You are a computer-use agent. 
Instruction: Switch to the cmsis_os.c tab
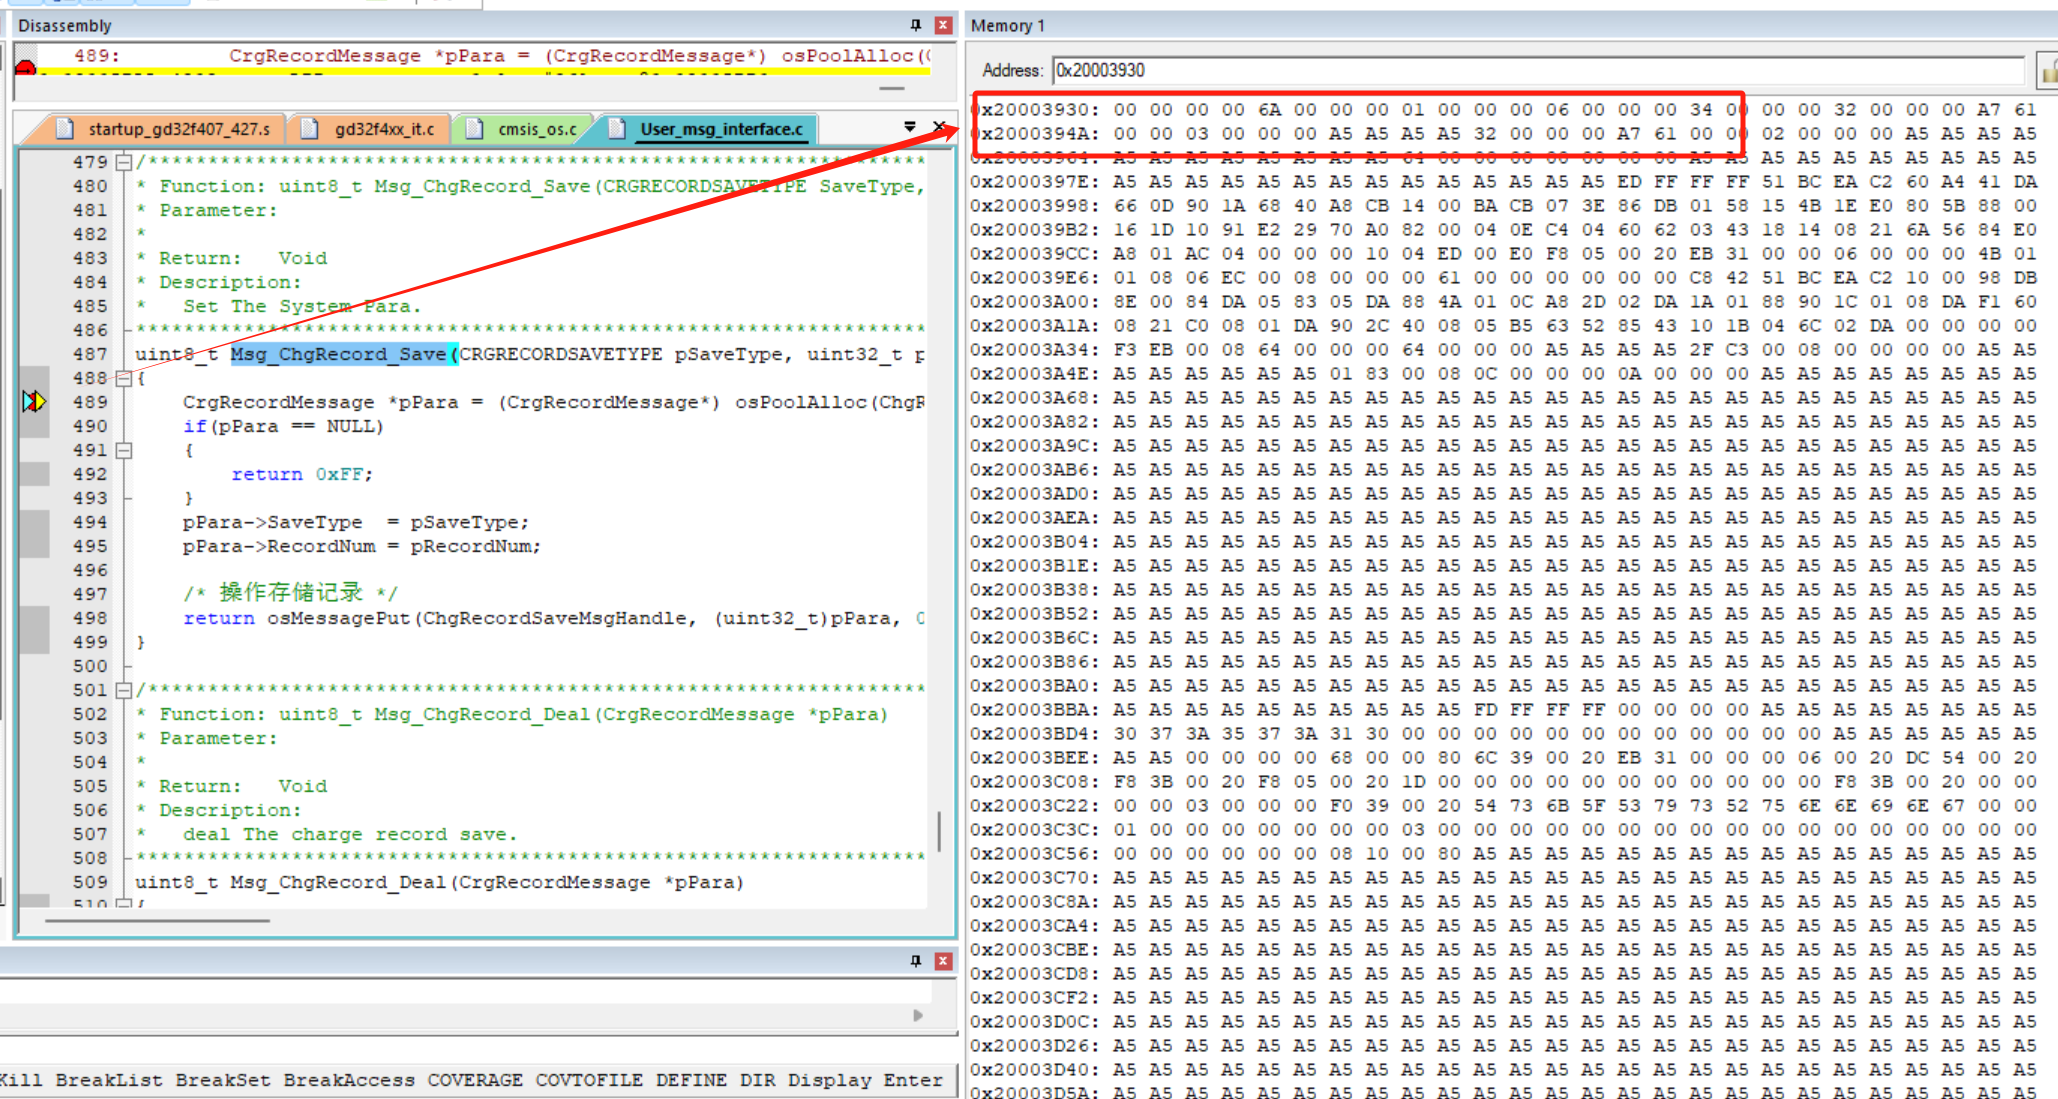coord(537,129)
